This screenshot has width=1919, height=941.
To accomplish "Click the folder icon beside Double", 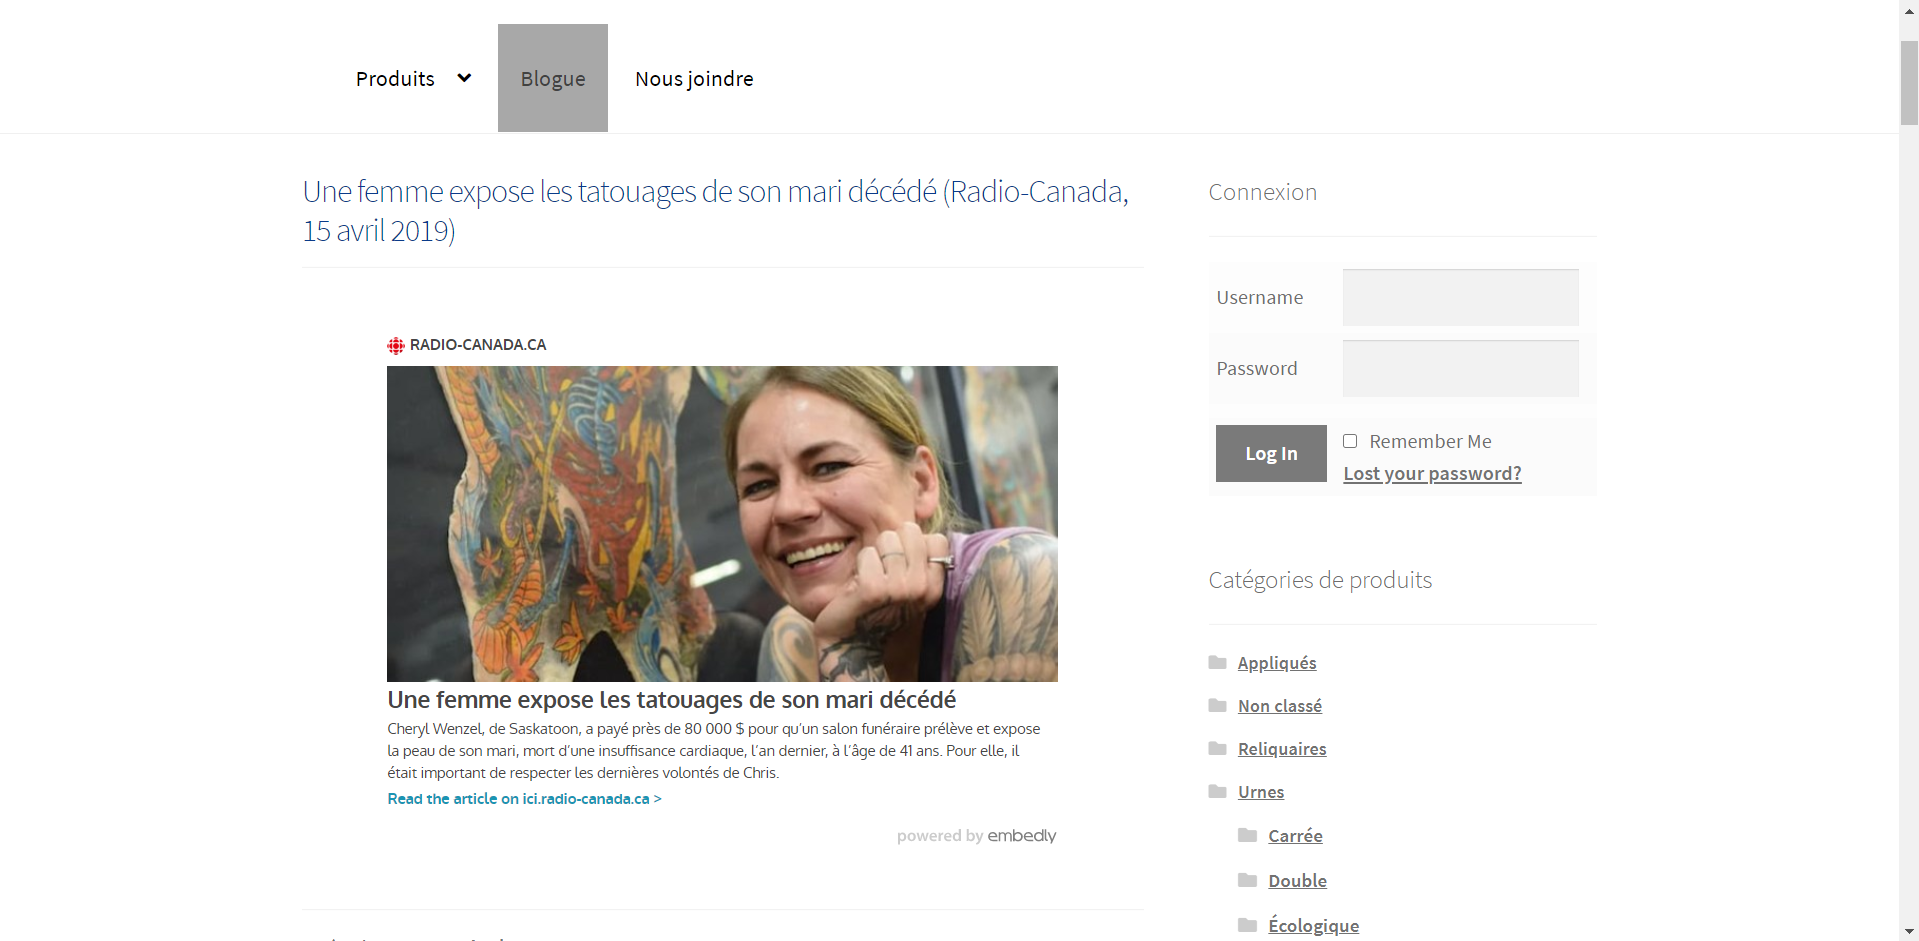I will (x=1247, y=880).
